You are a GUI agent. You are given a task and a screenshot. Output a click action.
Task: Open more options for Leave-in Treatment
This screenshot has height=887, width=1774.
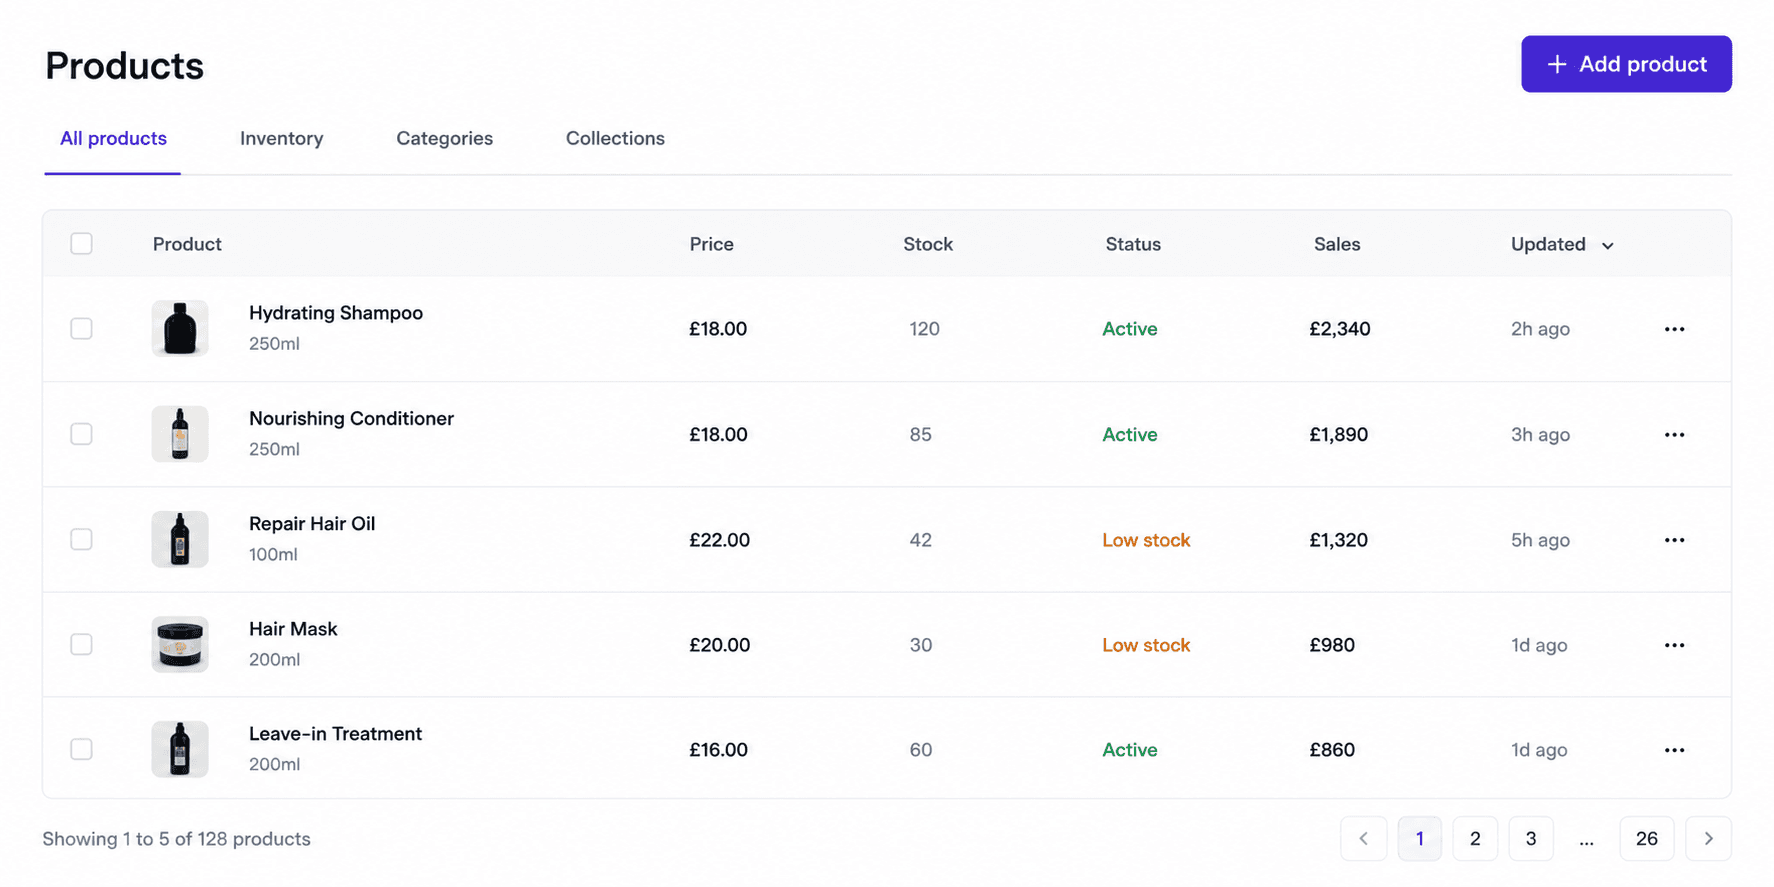coord(1674,750)
